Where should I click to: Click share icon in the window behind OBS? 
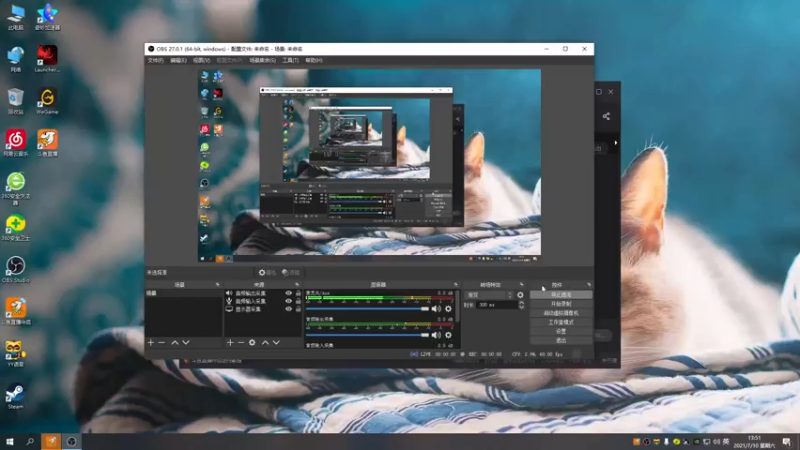click(606, 116)
